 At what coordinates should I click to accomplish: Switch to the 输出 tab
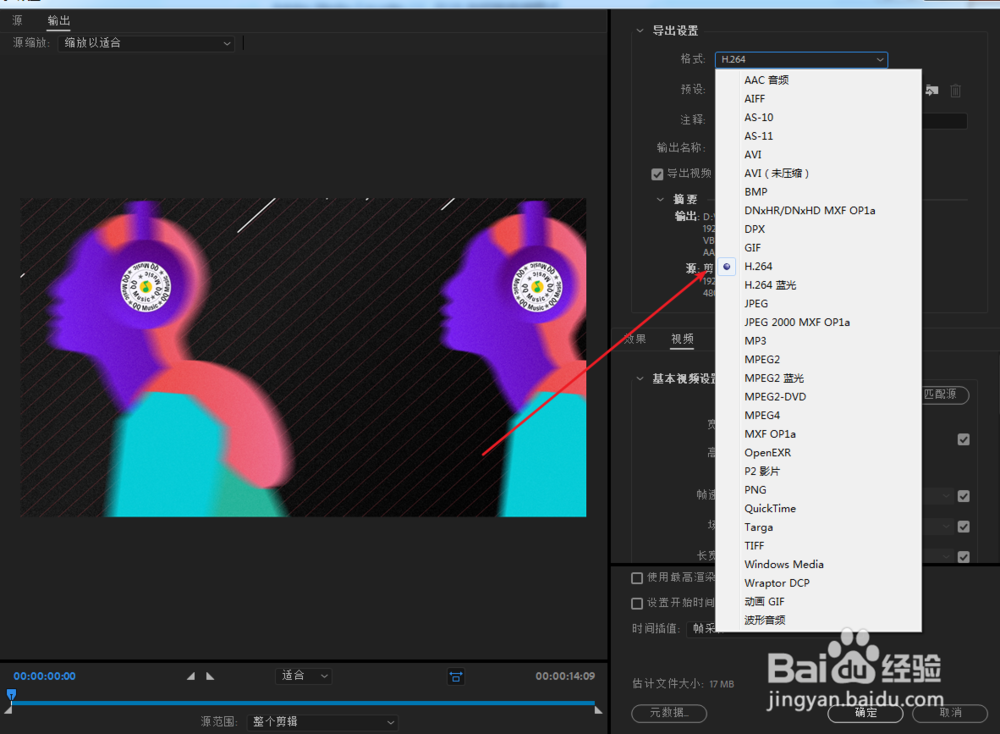pyautogui.click(x=59, y=20)
